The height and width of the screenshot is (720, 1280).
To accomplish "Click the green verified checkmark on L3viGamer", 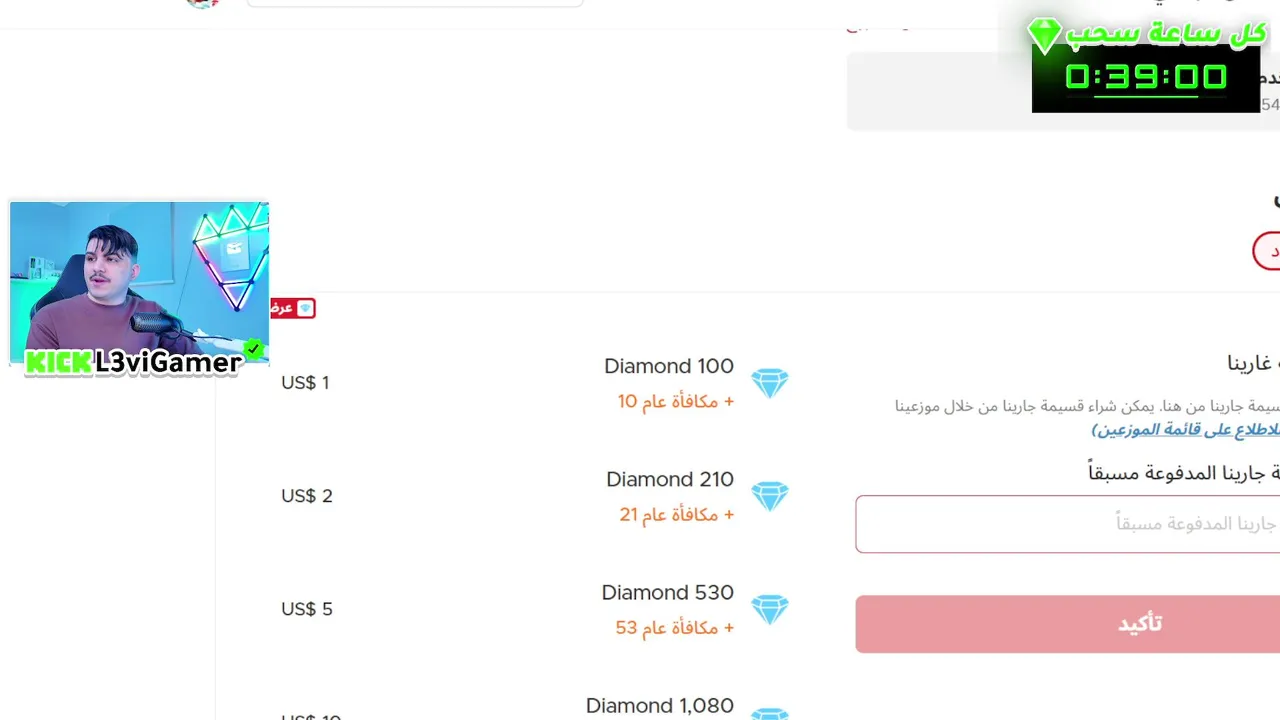I will (254, 350).
